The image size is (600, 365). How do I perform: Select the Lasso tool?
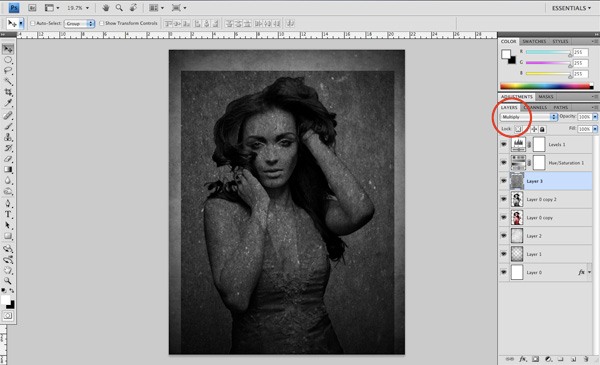click(x=8, y=71)
